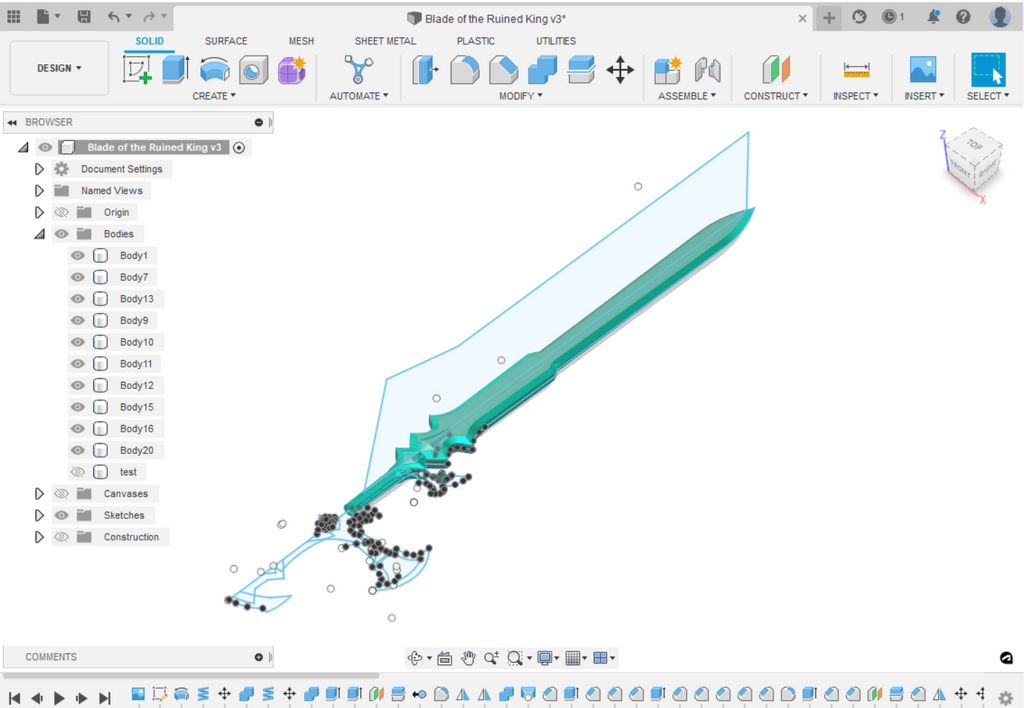Expand the Sketches folder
The width and height of the screenshot is (1024, 708).
click(x=40, y=516)
